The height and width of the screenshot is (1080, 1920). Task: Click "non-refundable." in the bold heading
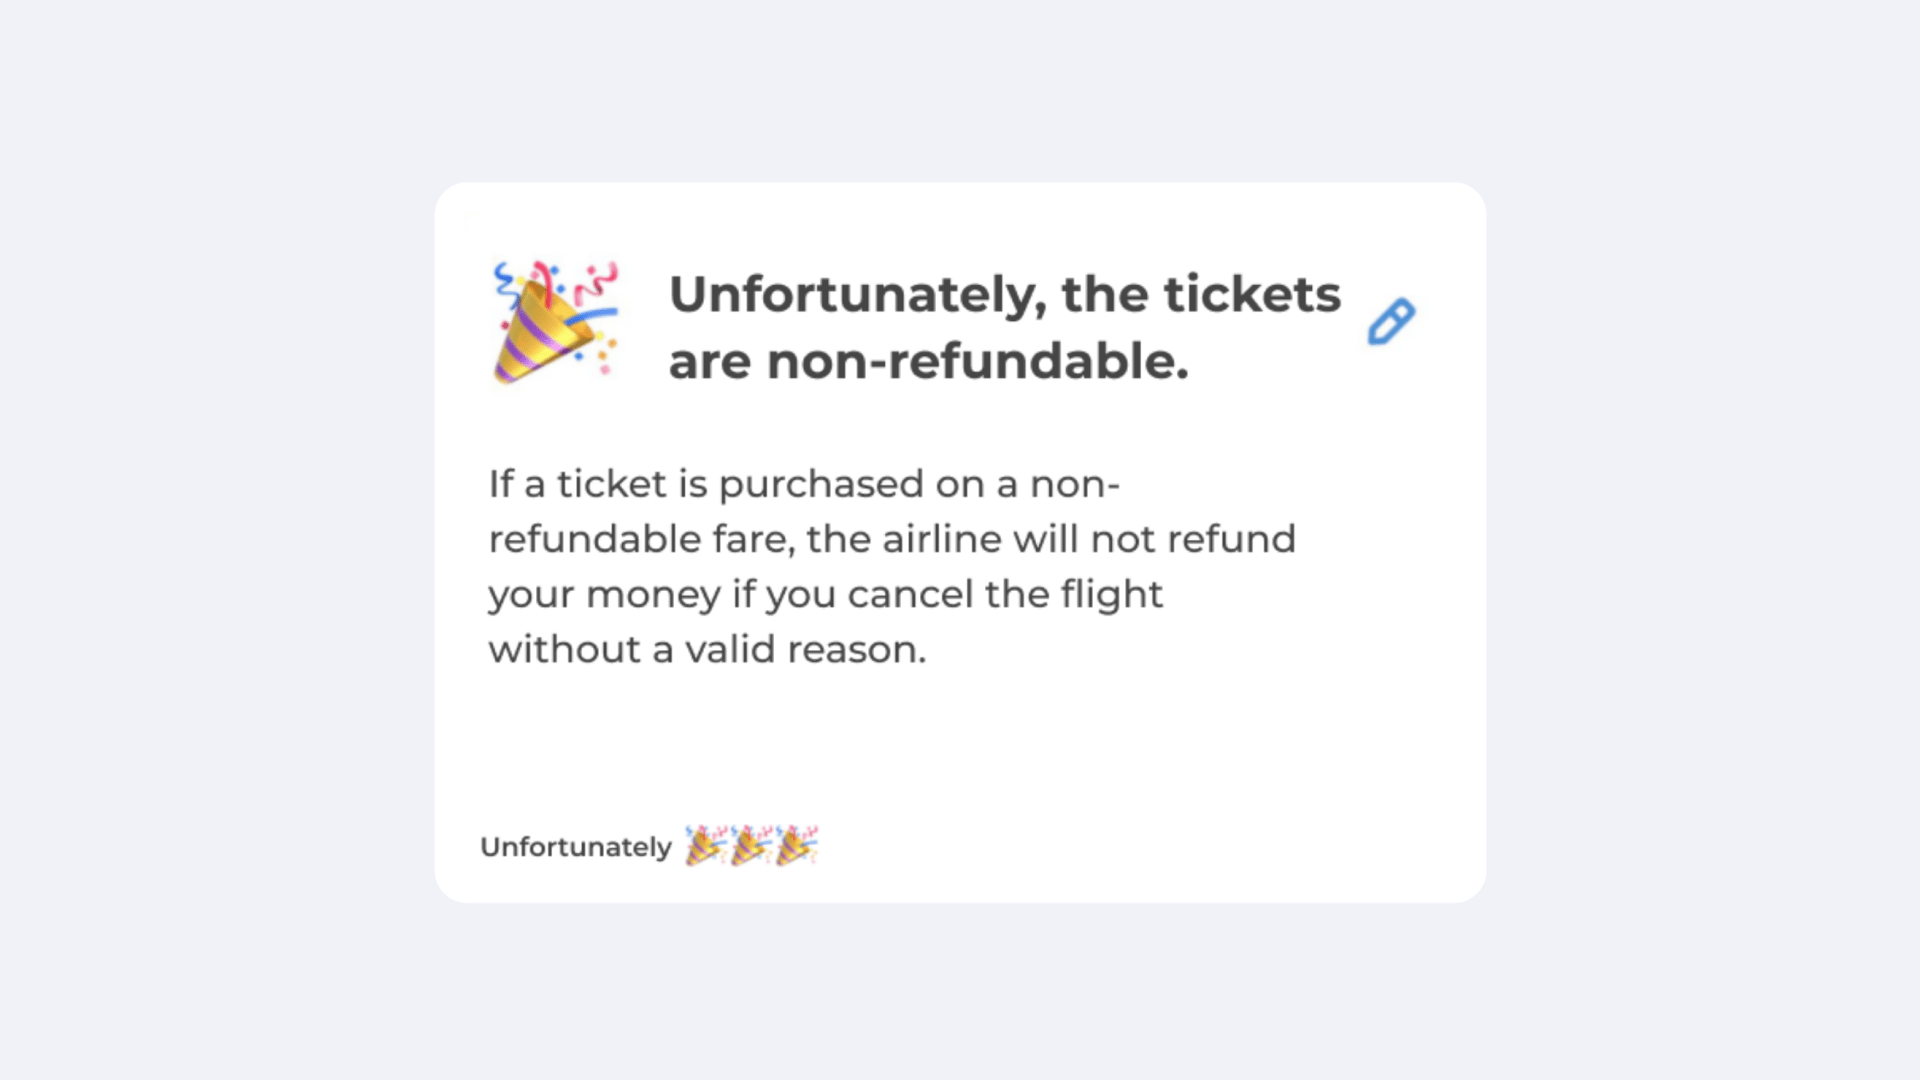(978, 362)
